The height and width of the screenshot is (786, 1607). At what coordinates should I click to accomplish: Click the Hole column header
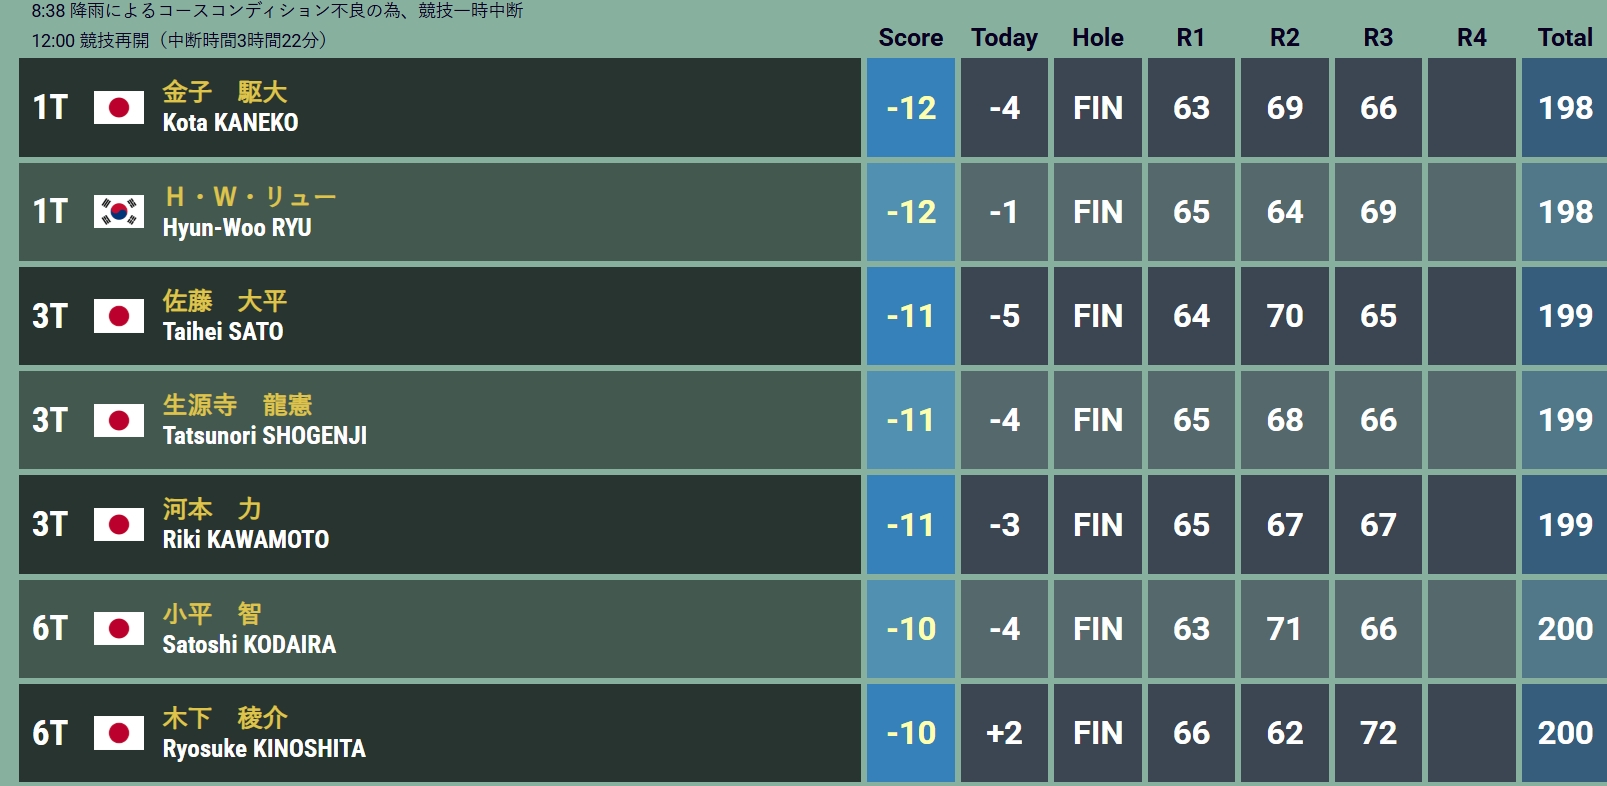point(1098,38)
